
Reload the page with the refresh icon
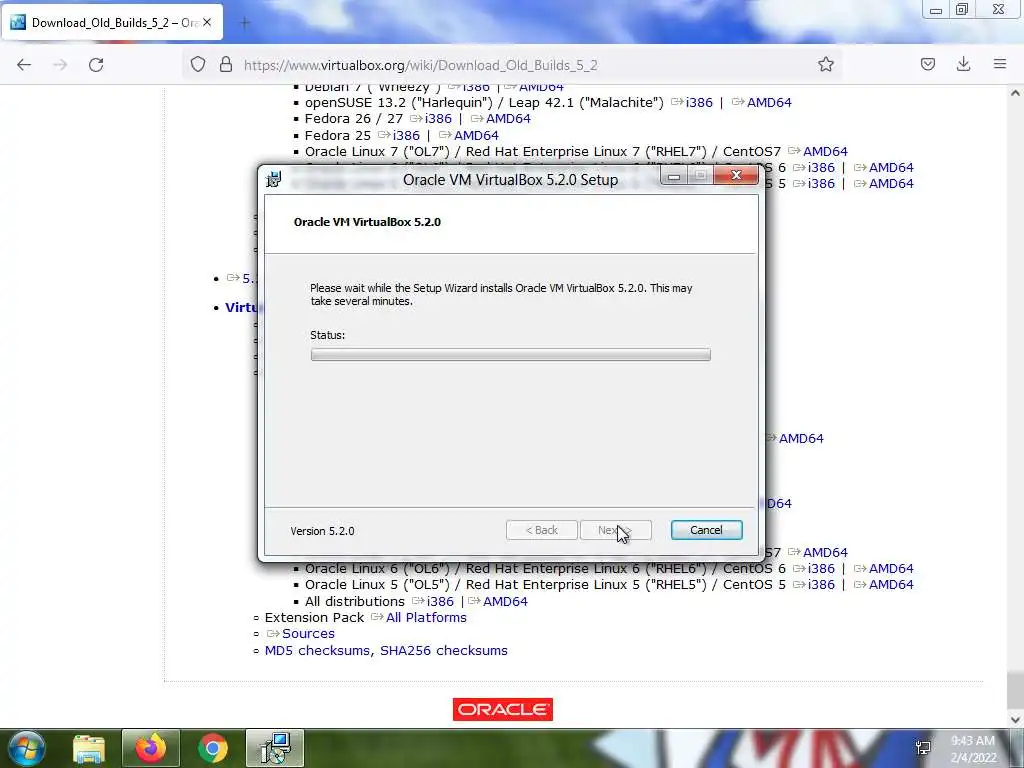tap(96, 65)
